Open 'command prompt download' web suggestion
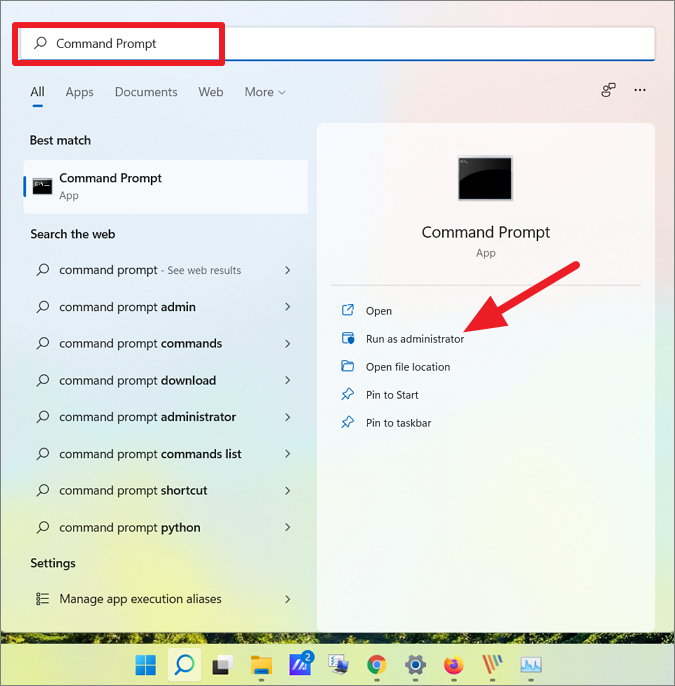This screenshot has width=675, height=686. click(164, 380)
